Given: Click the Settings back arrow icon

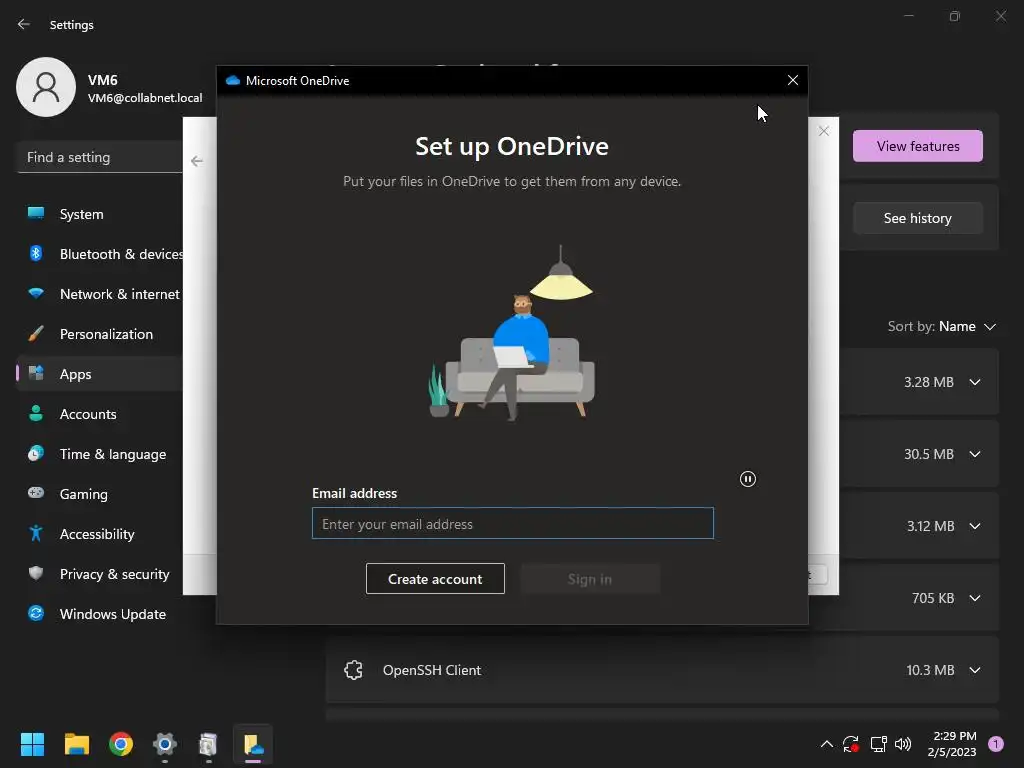Looking at the screenshot, I should tap(24, 24).
